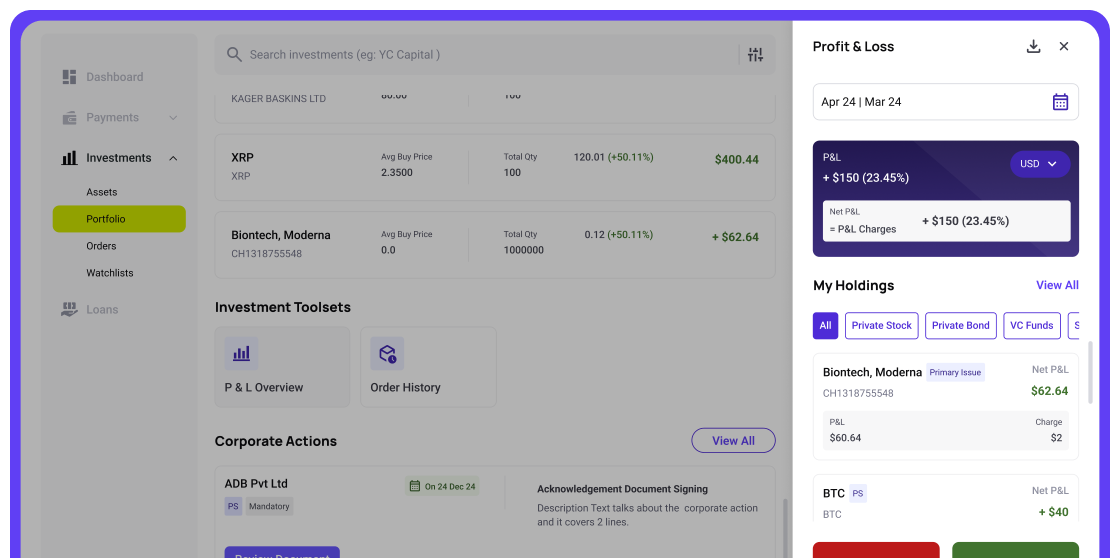Click the Dashboard grid icon

(69, 77)
